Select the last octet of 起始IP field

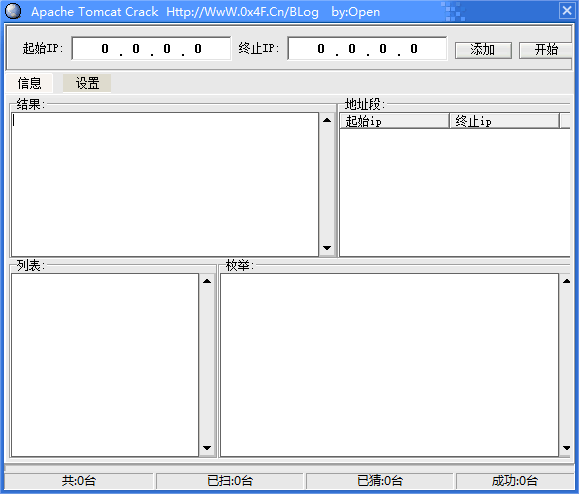click(x=198, y=49)
